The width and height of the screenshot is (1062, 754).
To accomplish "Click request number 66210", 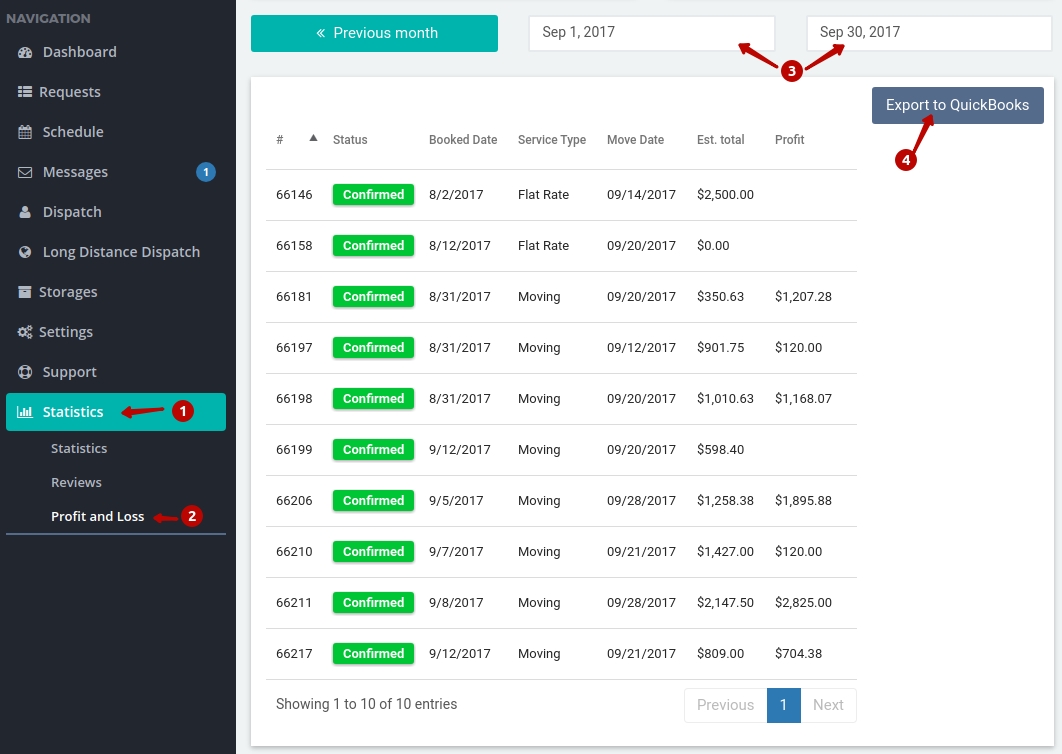I will click(x=294, y=551).
